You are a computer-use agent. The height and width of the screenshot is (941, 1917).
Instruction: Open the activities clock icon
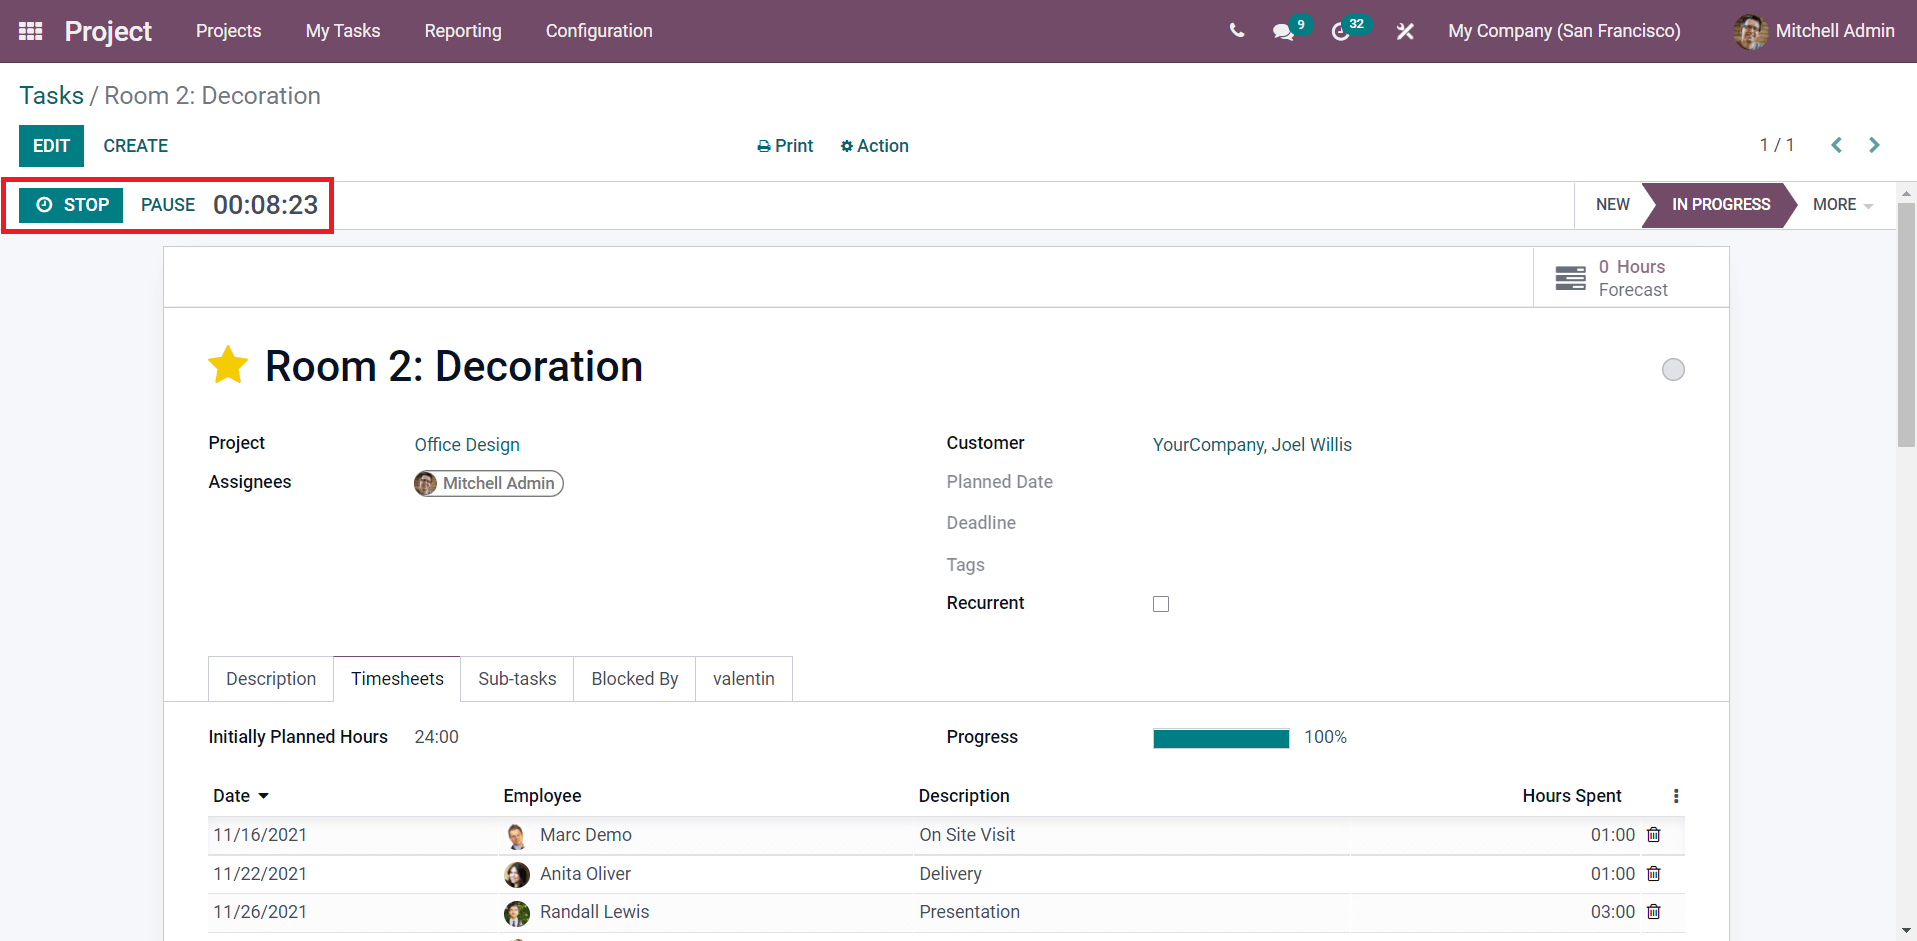(1340, 32)
